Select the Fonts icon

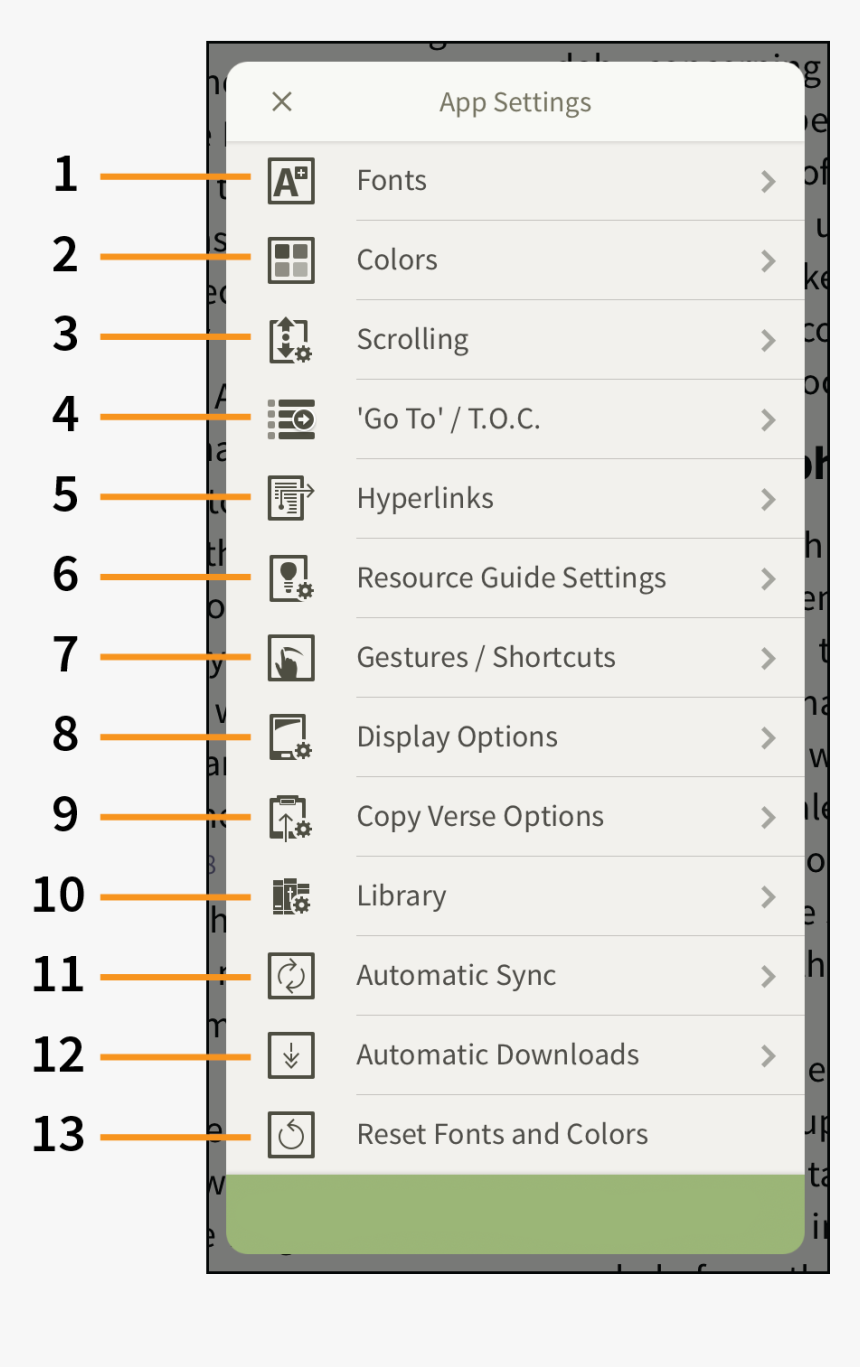point(290,180)
